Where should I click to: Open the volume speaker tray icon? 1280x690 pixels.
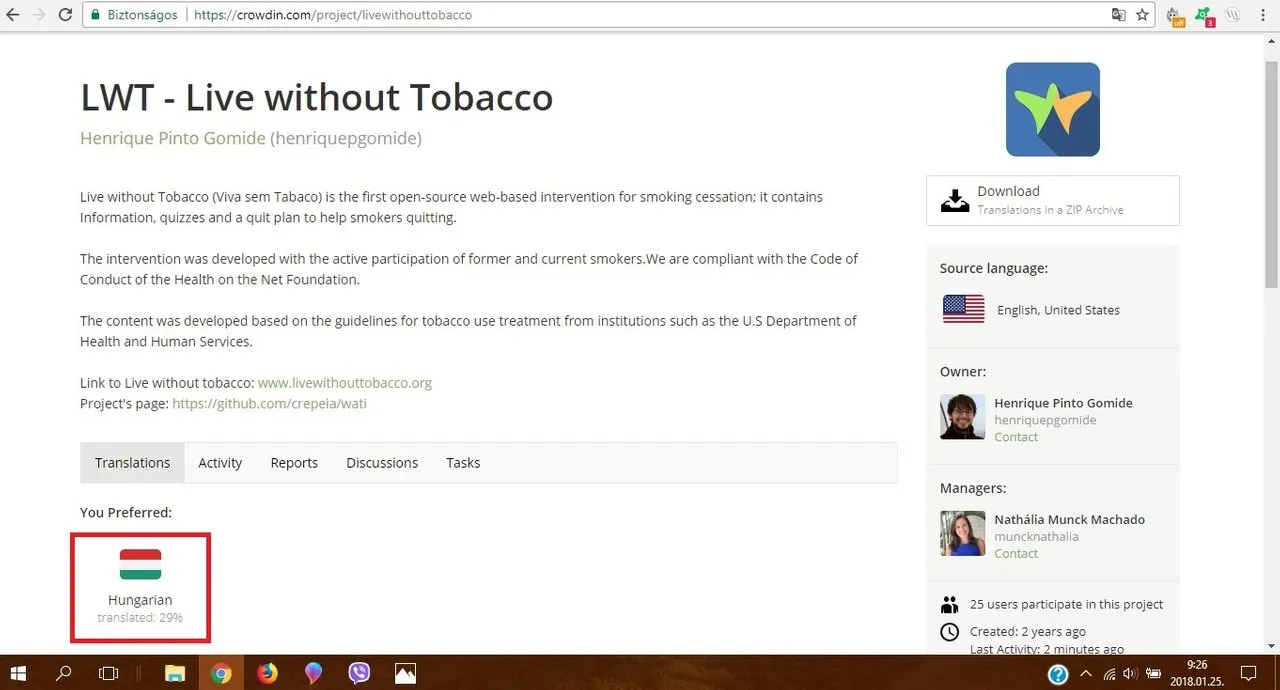(x=1130, y=674)
